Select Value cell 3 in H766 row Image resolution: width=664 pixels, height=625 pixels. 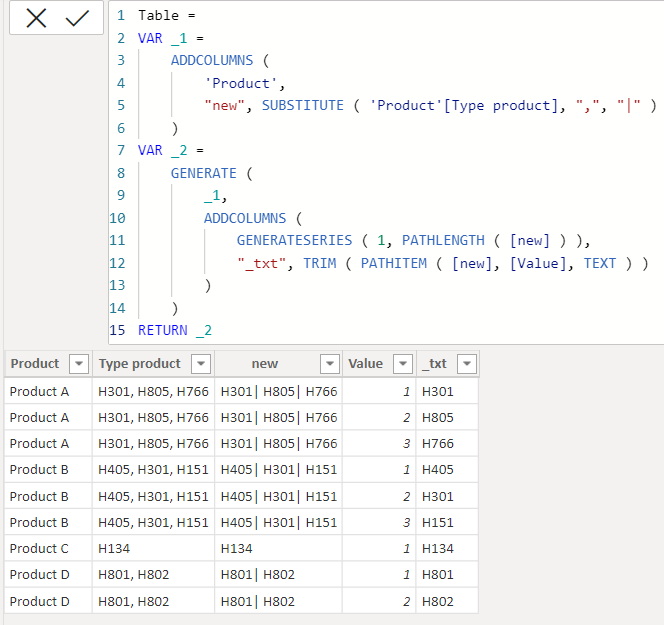pos(379,444)
